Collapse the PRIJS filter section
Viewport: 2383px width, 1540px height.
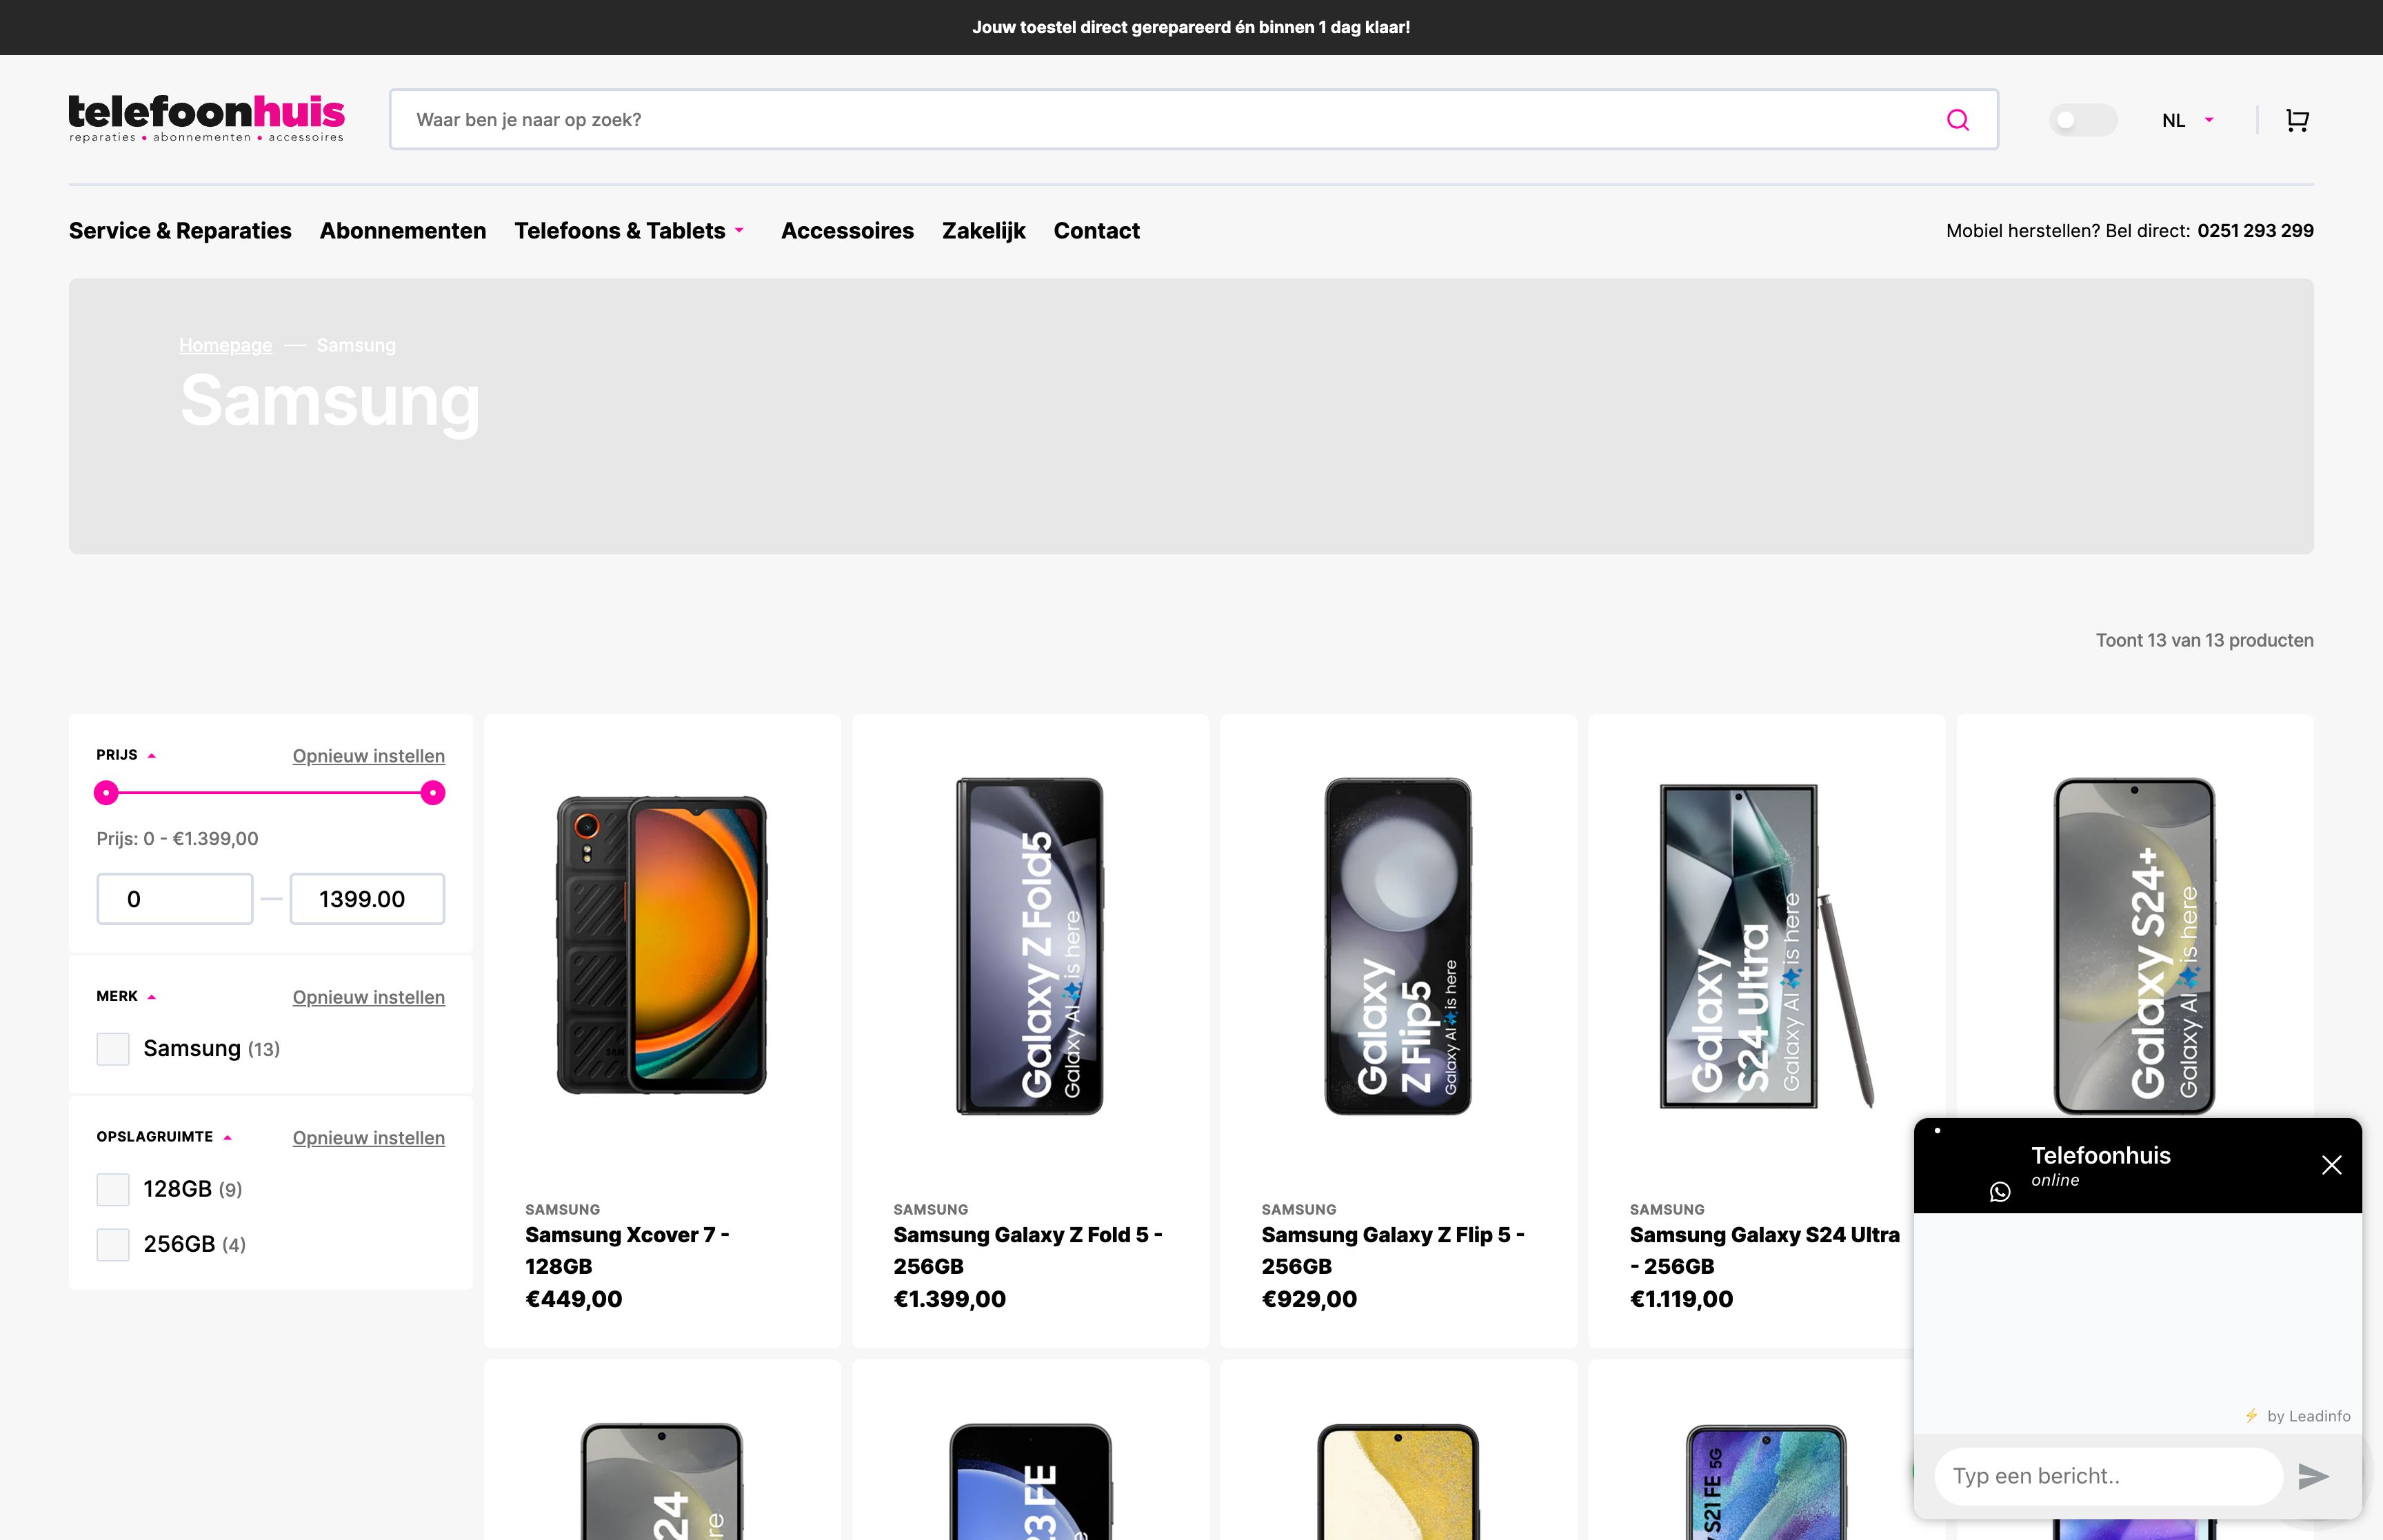[x=152, y=755]
